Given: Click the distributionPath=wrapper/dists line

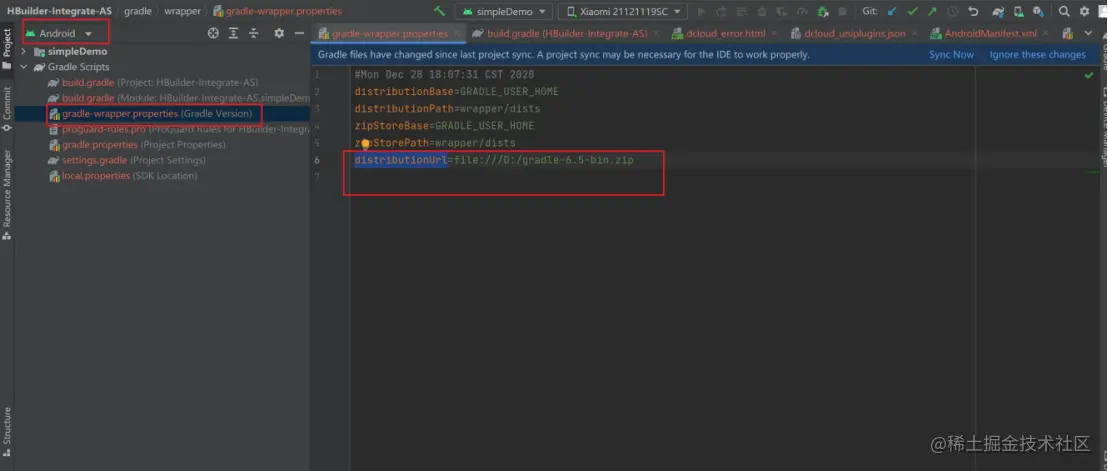Looking at the screenshot, I should (447, 109).
